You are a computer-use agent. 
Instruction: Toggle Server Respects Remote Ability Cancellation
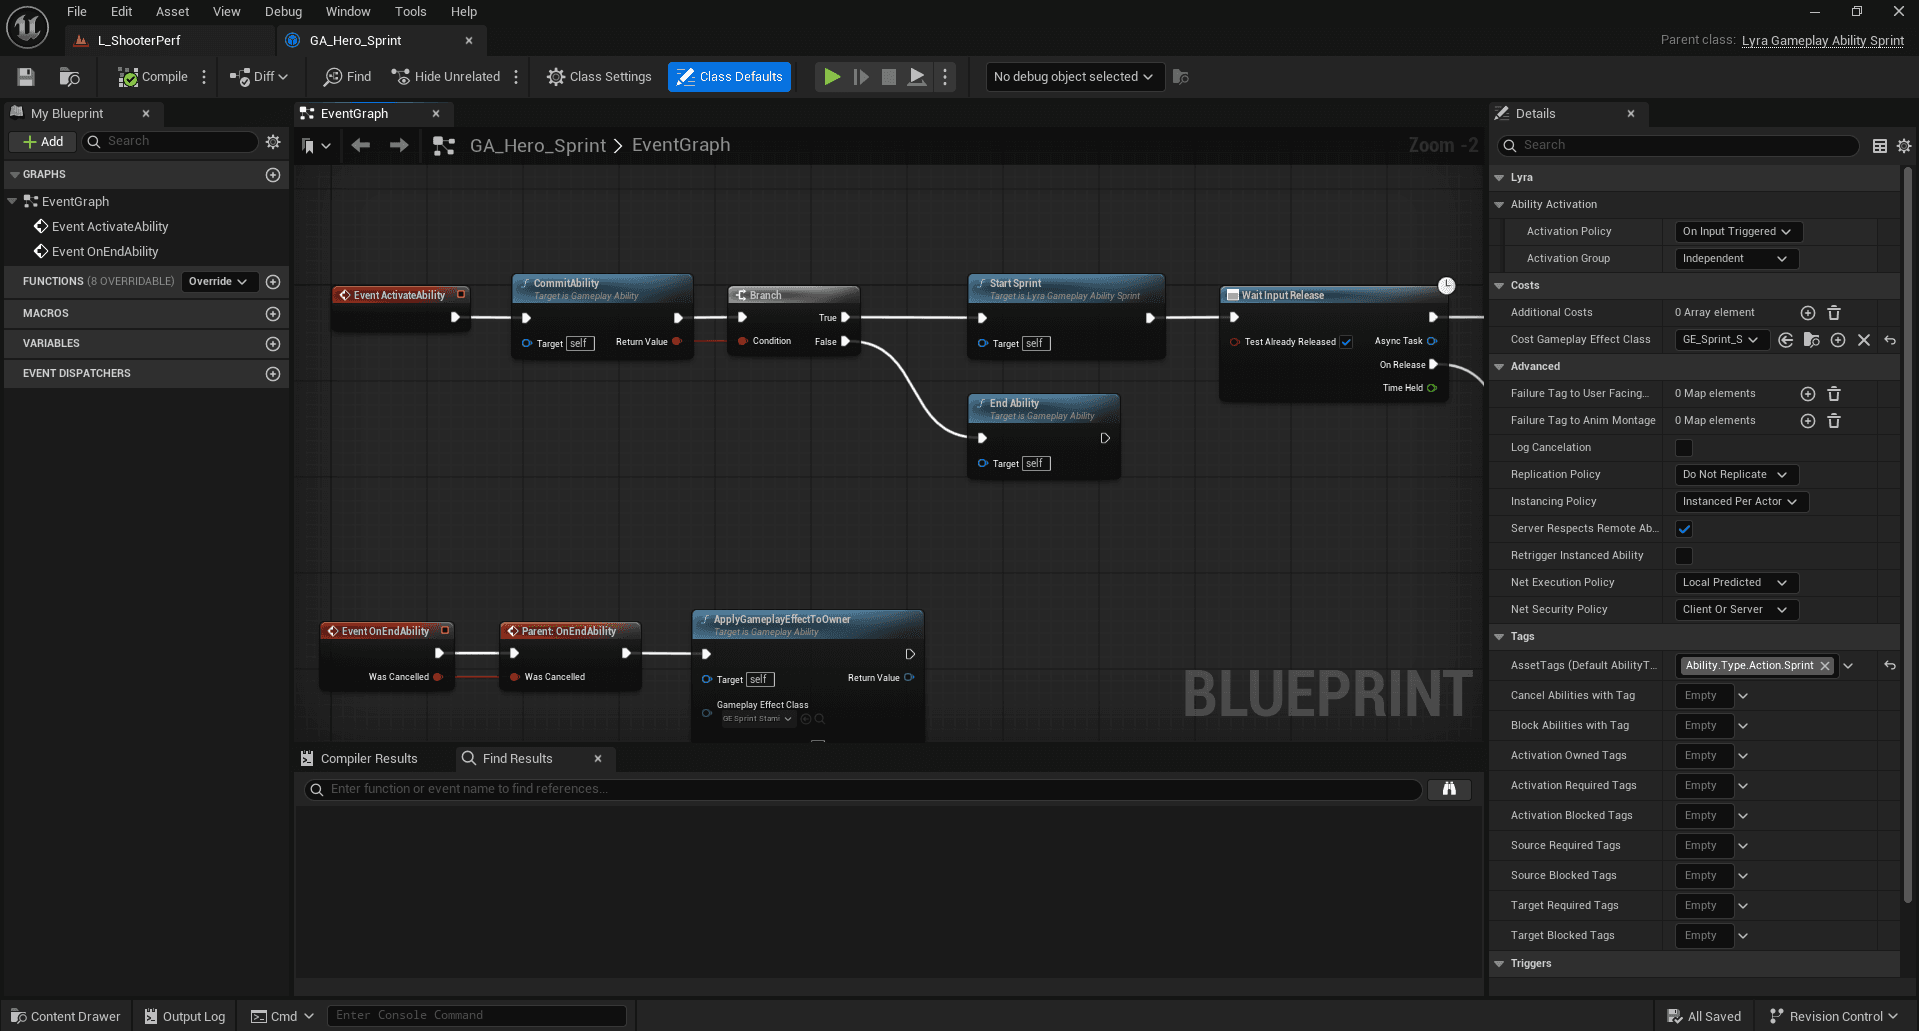(1684, 529)
